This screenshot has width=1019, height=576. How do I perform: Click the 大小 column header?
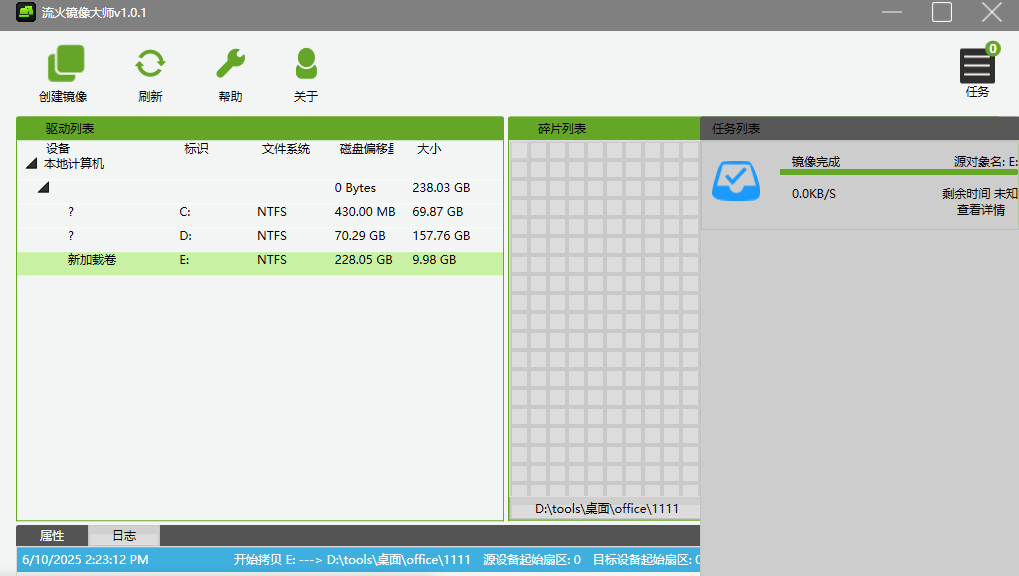429,149
